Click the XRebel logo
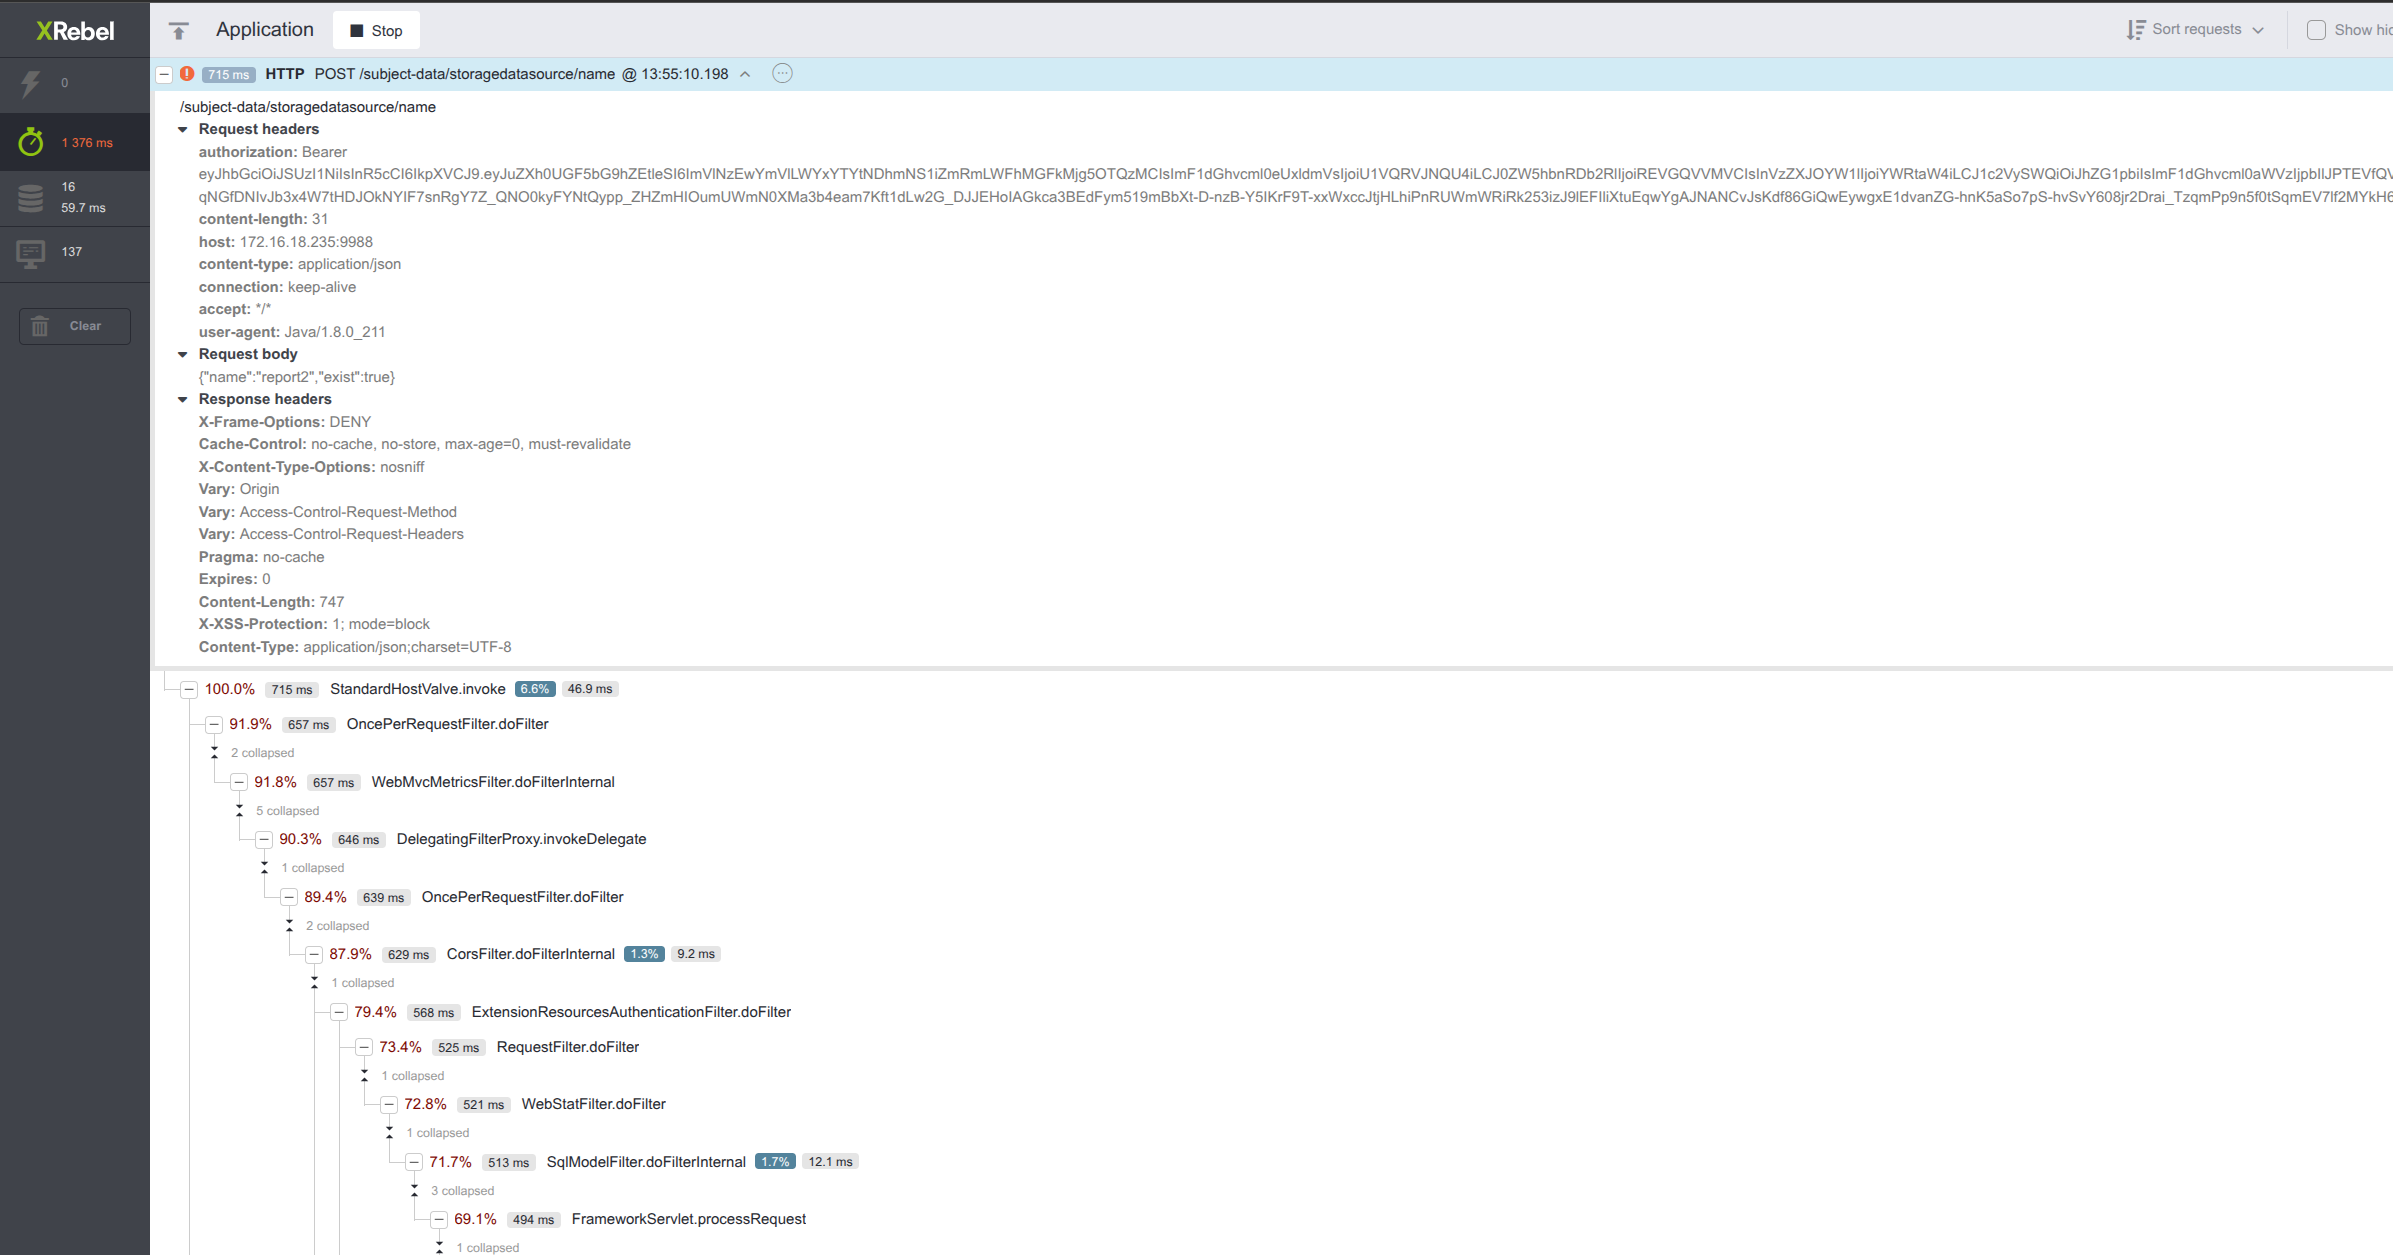This screenshot has height=1255, width=2393. (75, 31)
